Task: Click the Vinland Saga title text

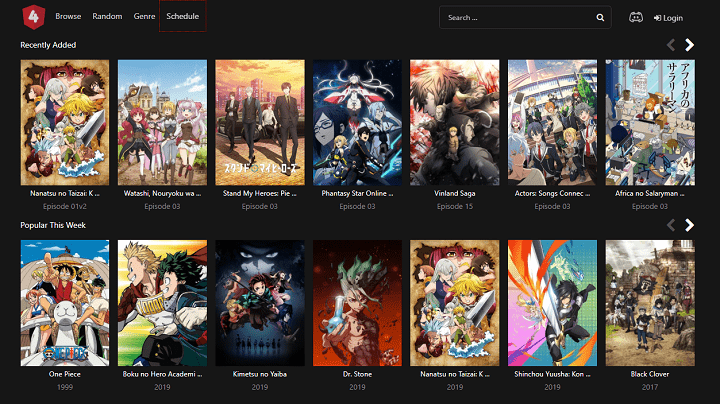Action: (455, 193)
